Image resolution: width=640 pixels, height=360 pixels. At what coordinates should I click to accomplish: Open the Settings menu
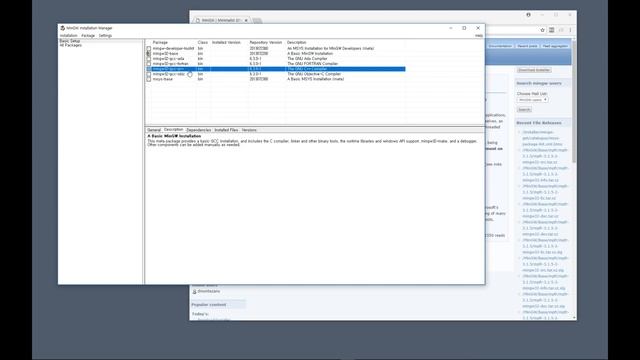tap(105, 36)
